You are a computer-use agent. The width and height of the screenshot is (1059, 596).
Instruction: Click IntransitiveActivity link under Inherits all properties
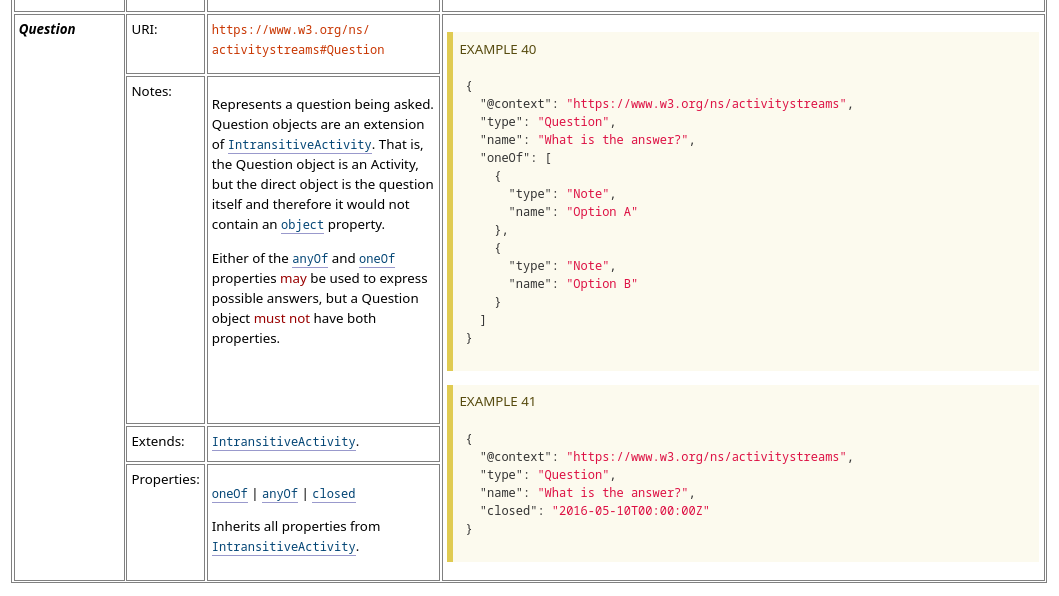284,547
